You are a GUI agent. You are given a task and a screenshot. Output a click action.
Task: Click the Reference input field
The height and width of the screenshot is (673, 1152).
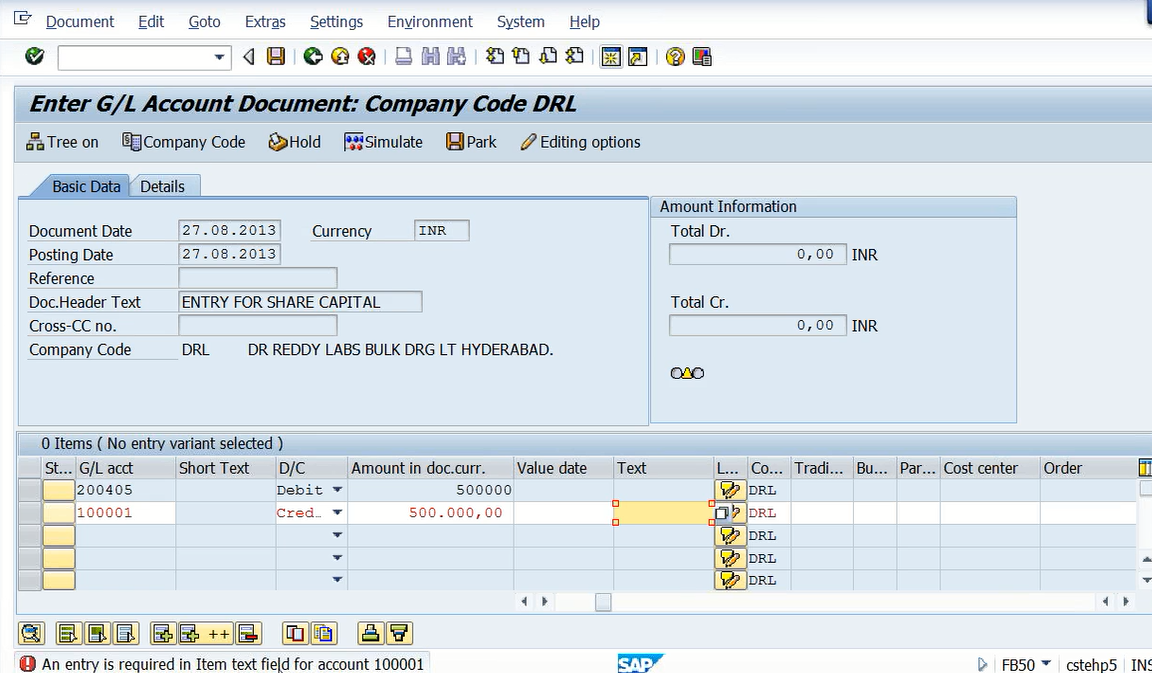[x=258, y=278]
